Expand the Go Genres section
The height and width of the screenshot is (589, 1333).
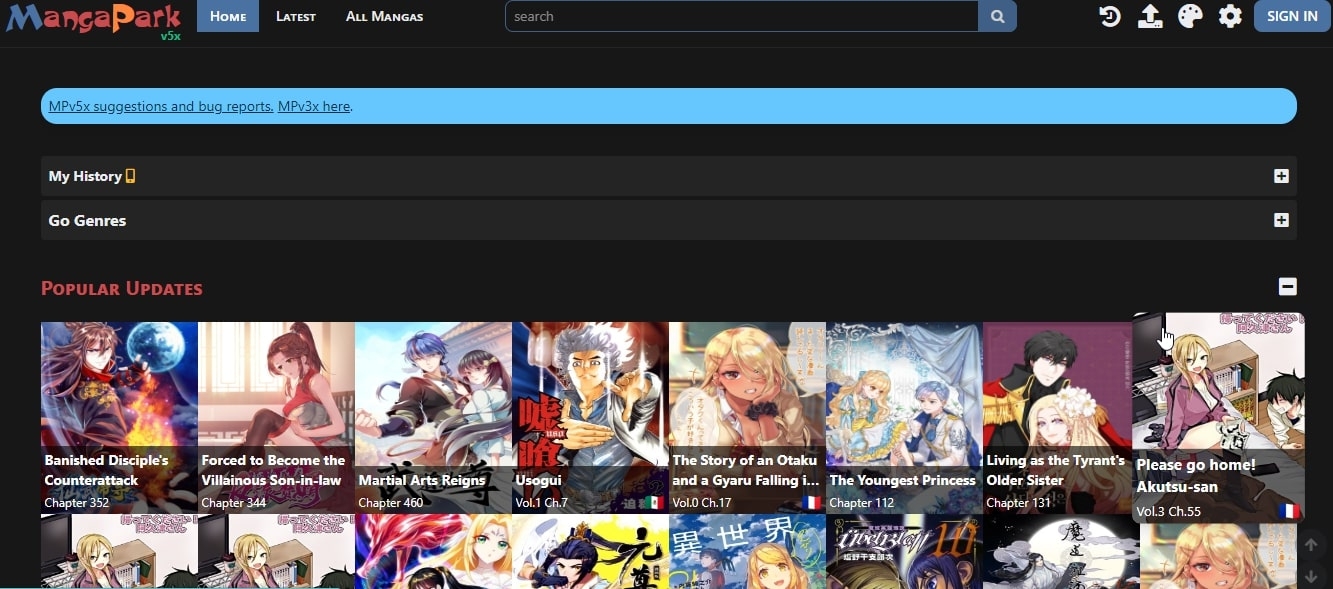pos(1281,220)
